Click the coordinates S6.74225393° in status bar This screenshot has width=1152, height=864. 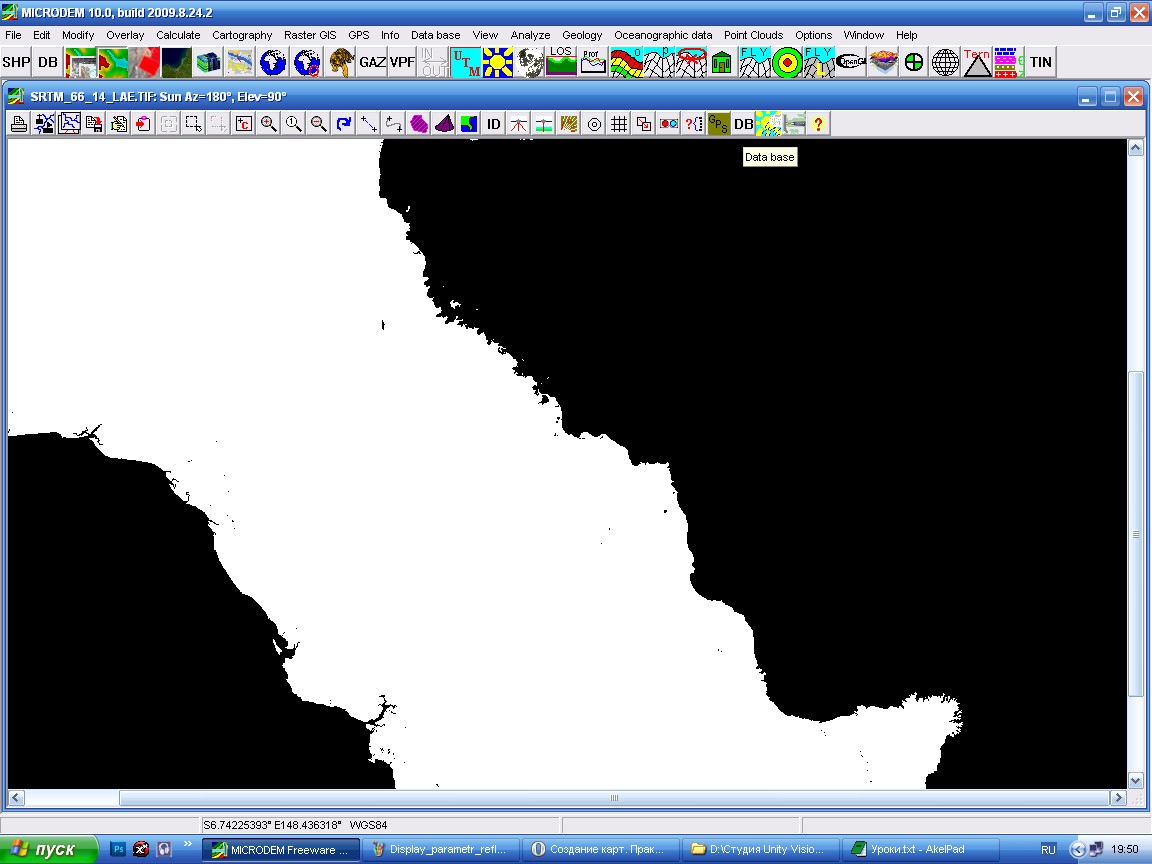[237, 825]
